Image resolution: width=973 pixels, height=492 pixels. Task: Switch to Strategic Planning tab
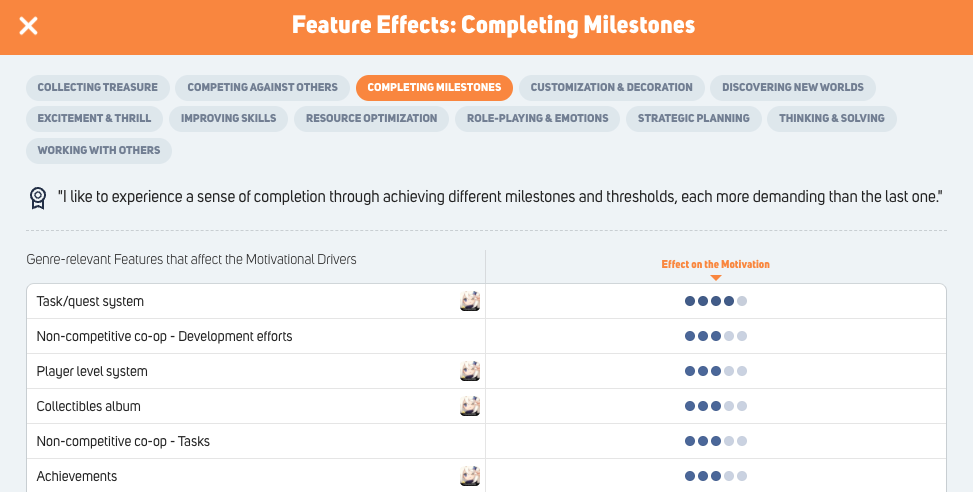(693, 119)
